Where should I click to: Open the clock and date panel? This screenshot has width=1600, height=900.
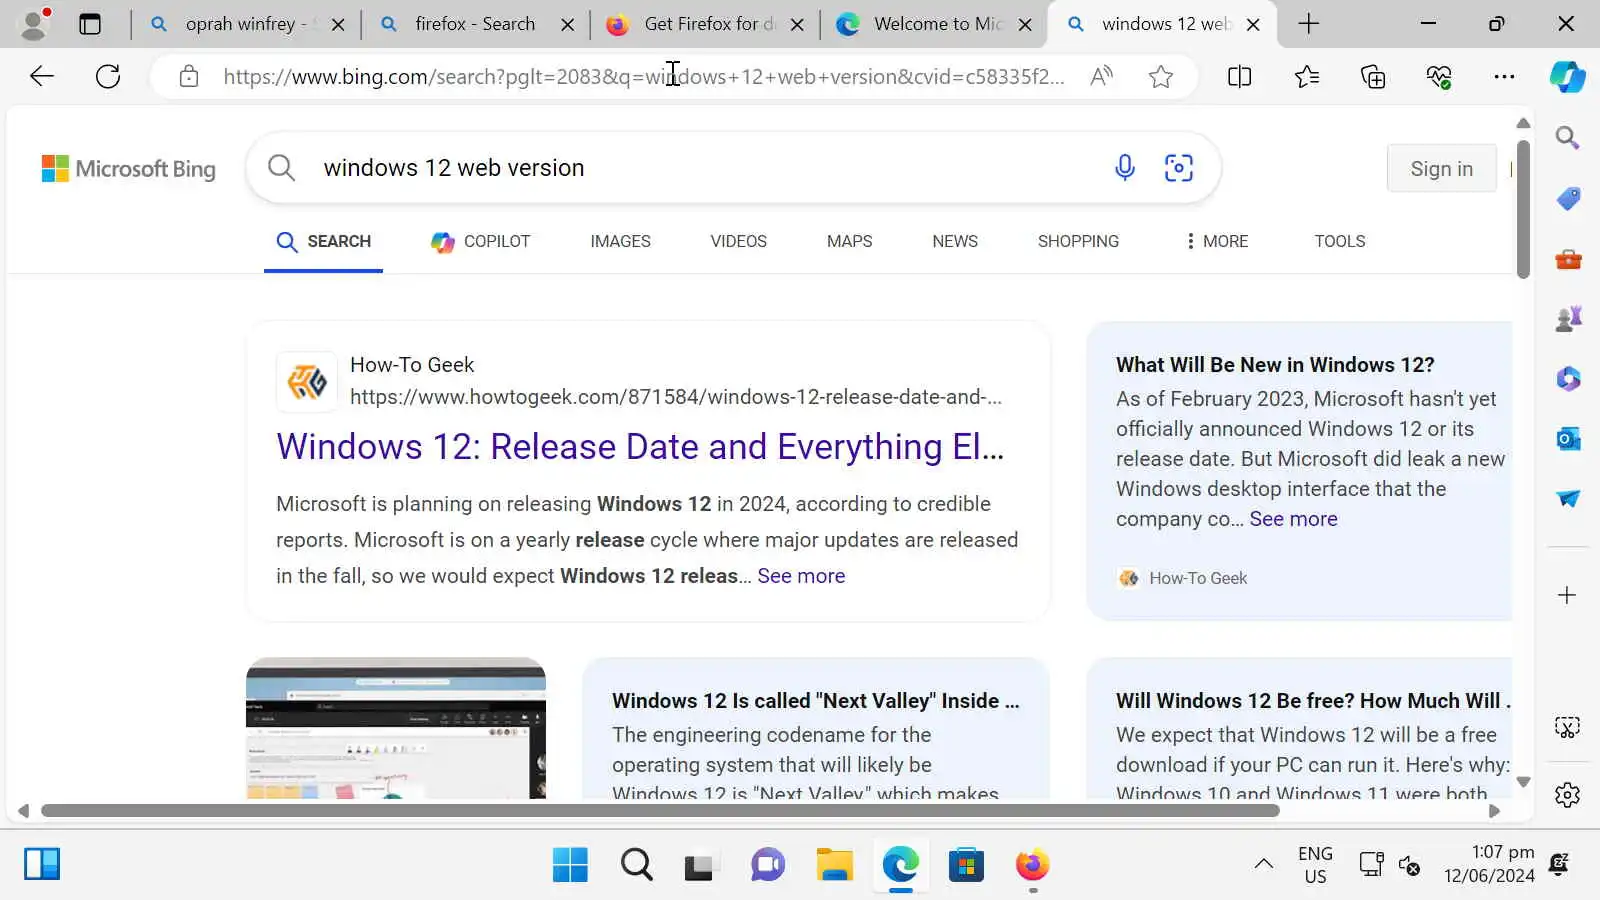1488,864
